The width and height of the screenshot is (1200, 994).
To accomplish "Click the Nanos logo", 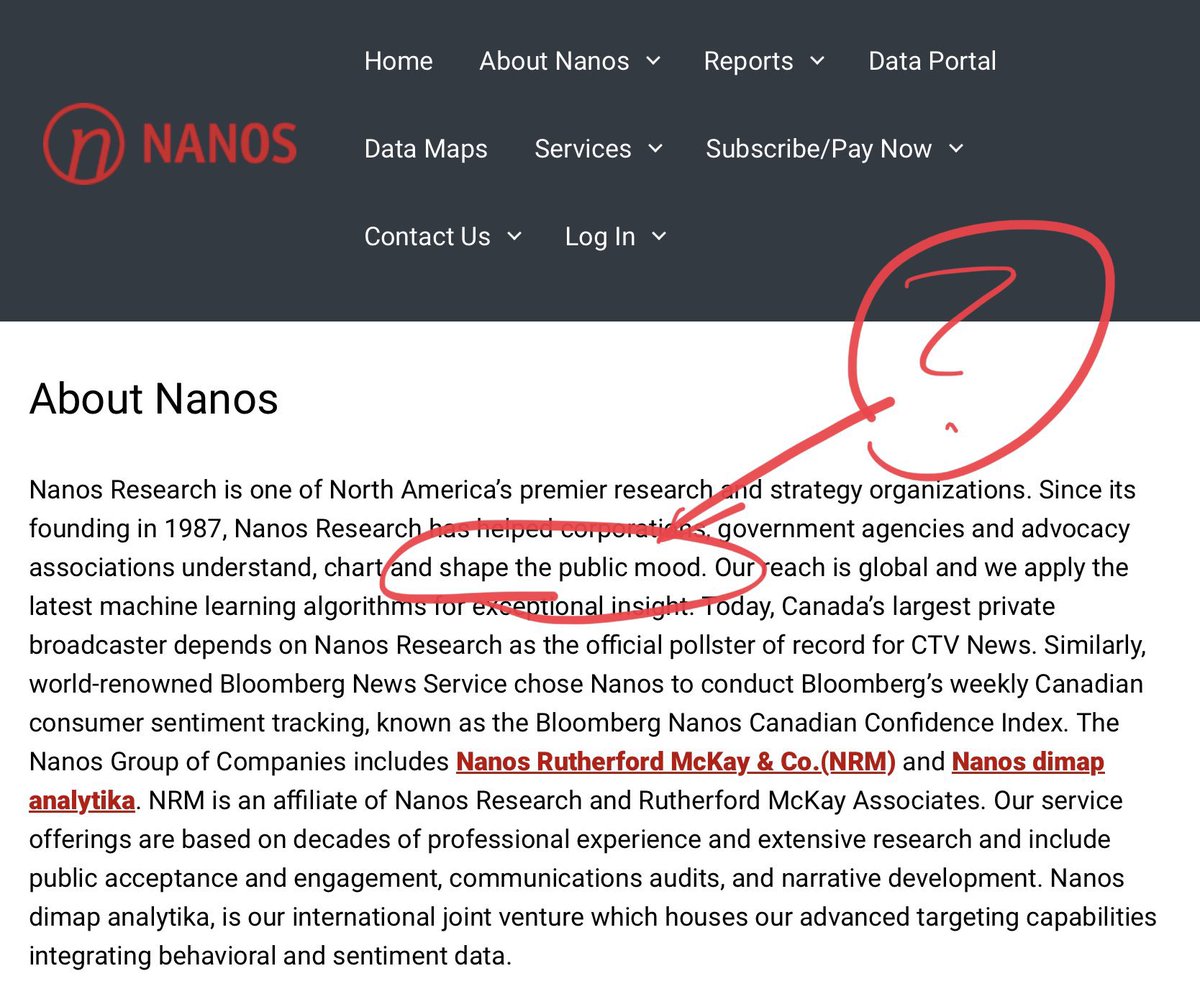I will coord(170,144).
